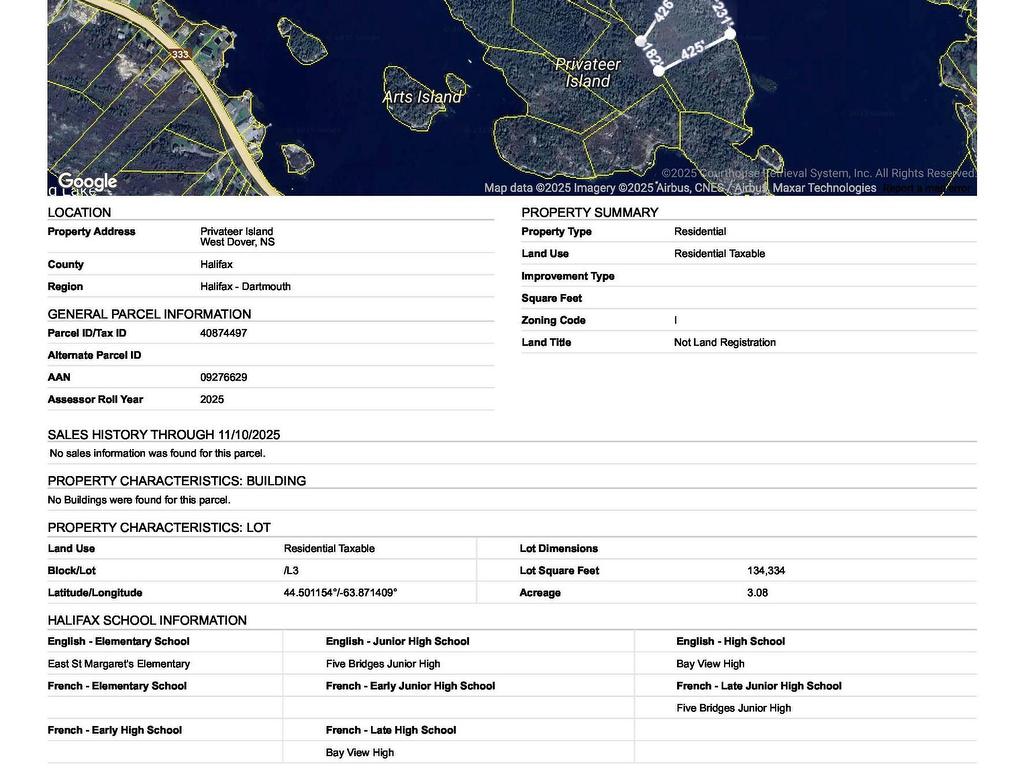Click the no sales information message
Viewport: 1024px width, 768px height.
click(157, 453)
